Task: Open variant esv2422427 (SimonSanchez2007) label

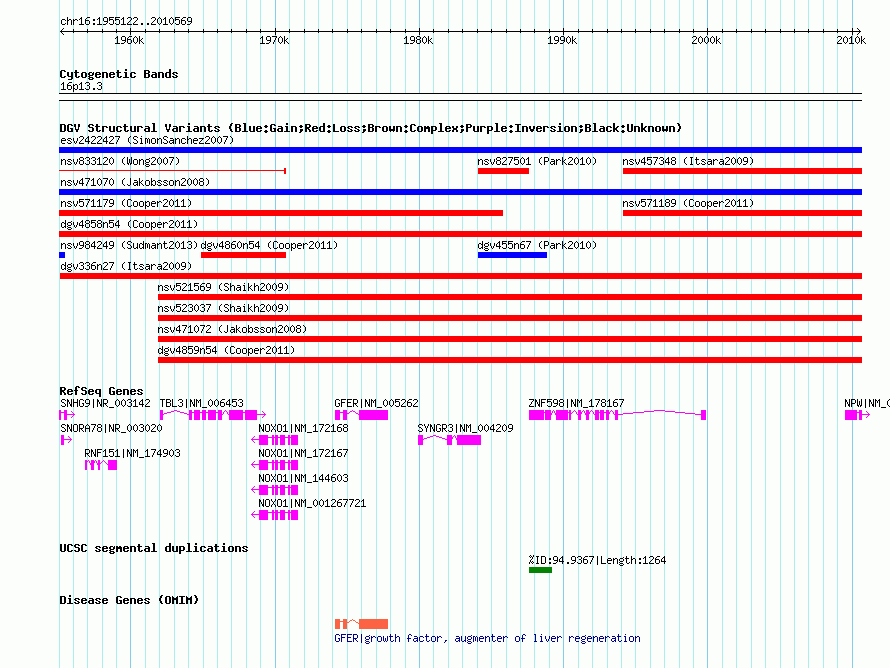Action: [x=147, y=140]
